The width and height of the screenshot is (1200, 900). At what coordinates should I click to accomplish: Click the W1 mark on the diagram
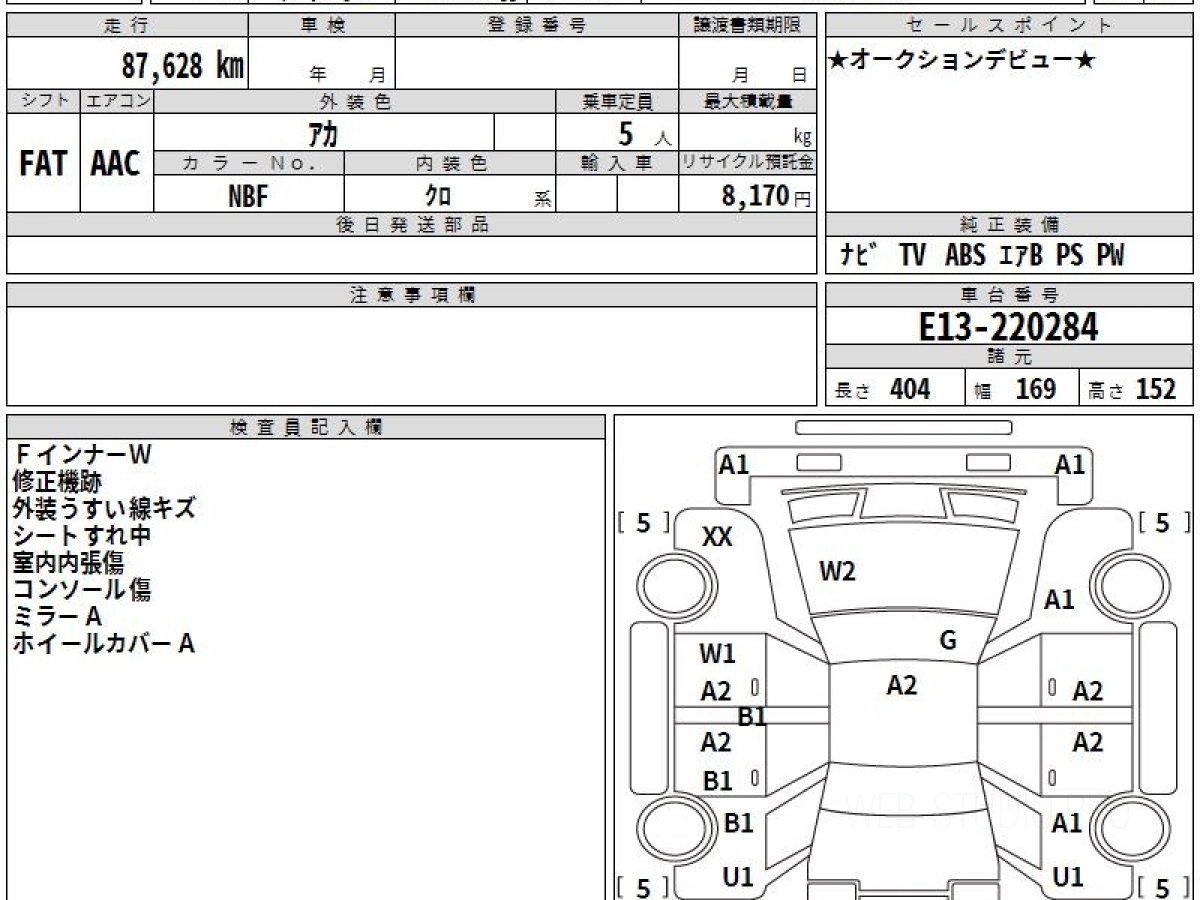pos(717,654)
